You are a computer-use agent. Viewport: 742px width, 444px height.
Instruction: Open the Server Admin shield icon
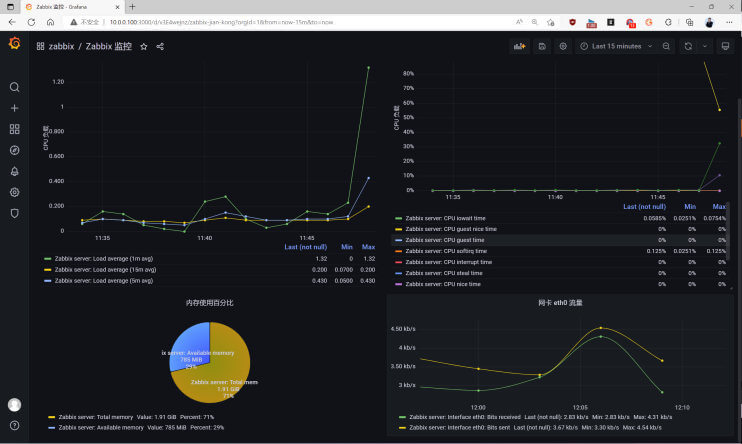pyautogui.click(x=15, y=213)
